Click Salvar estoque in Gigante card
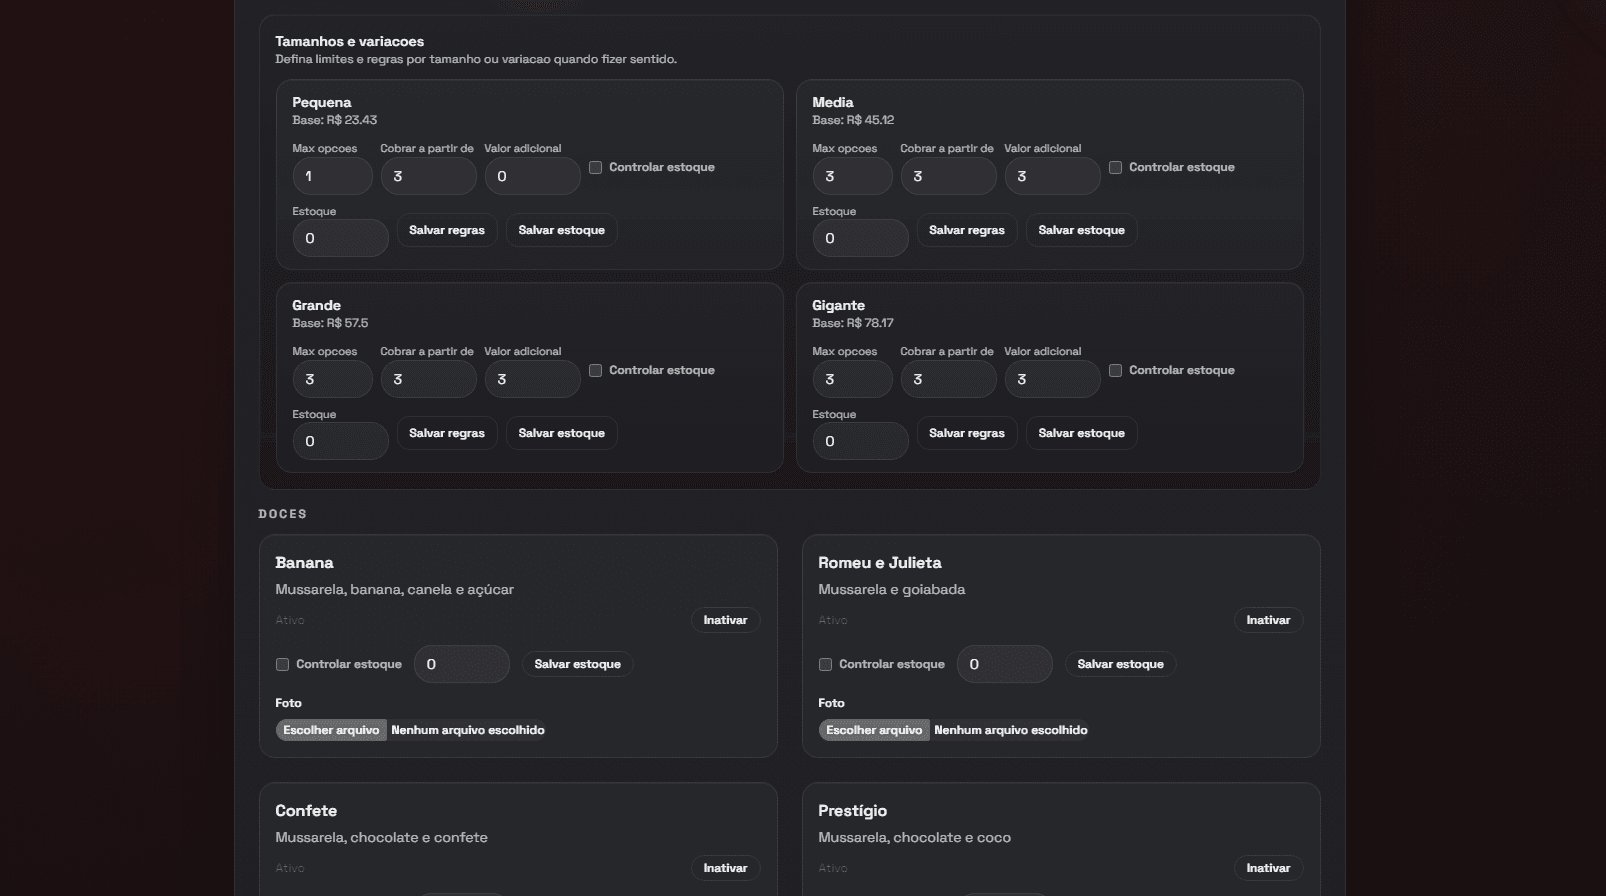 [x=1081, y=434]
